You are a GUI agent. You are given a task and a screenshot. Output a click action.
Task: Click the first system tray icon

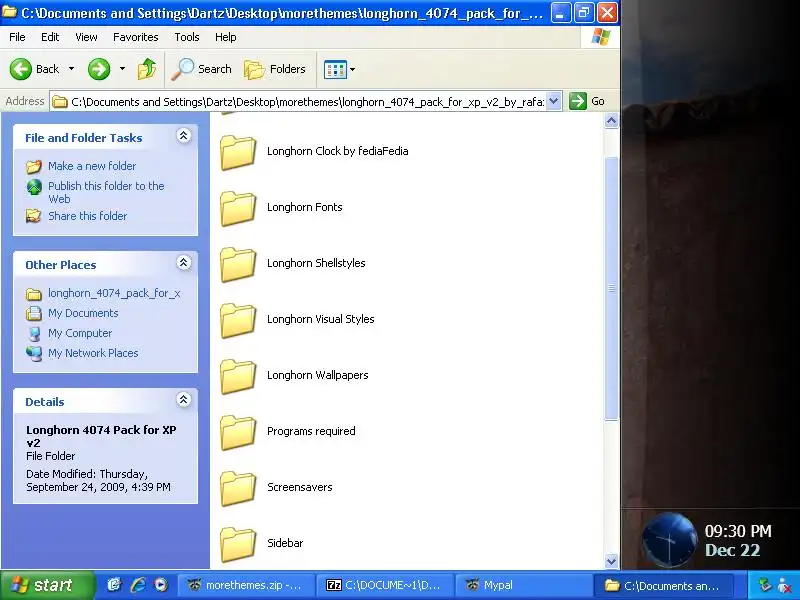pos(764,585)
